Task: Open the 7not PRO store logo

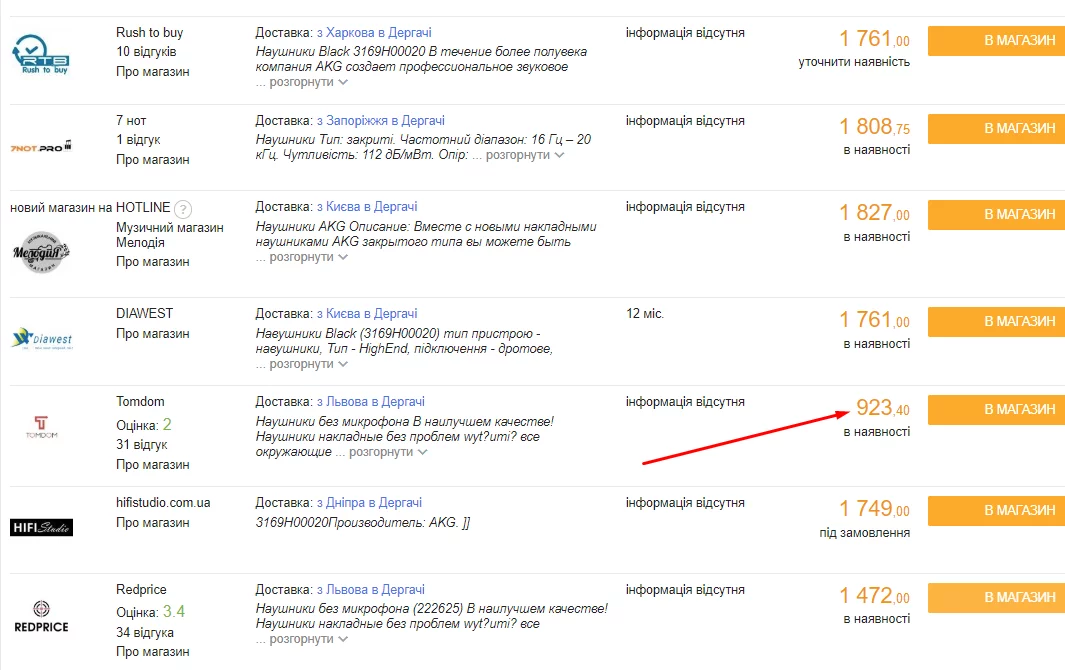Action: [41, 147]
